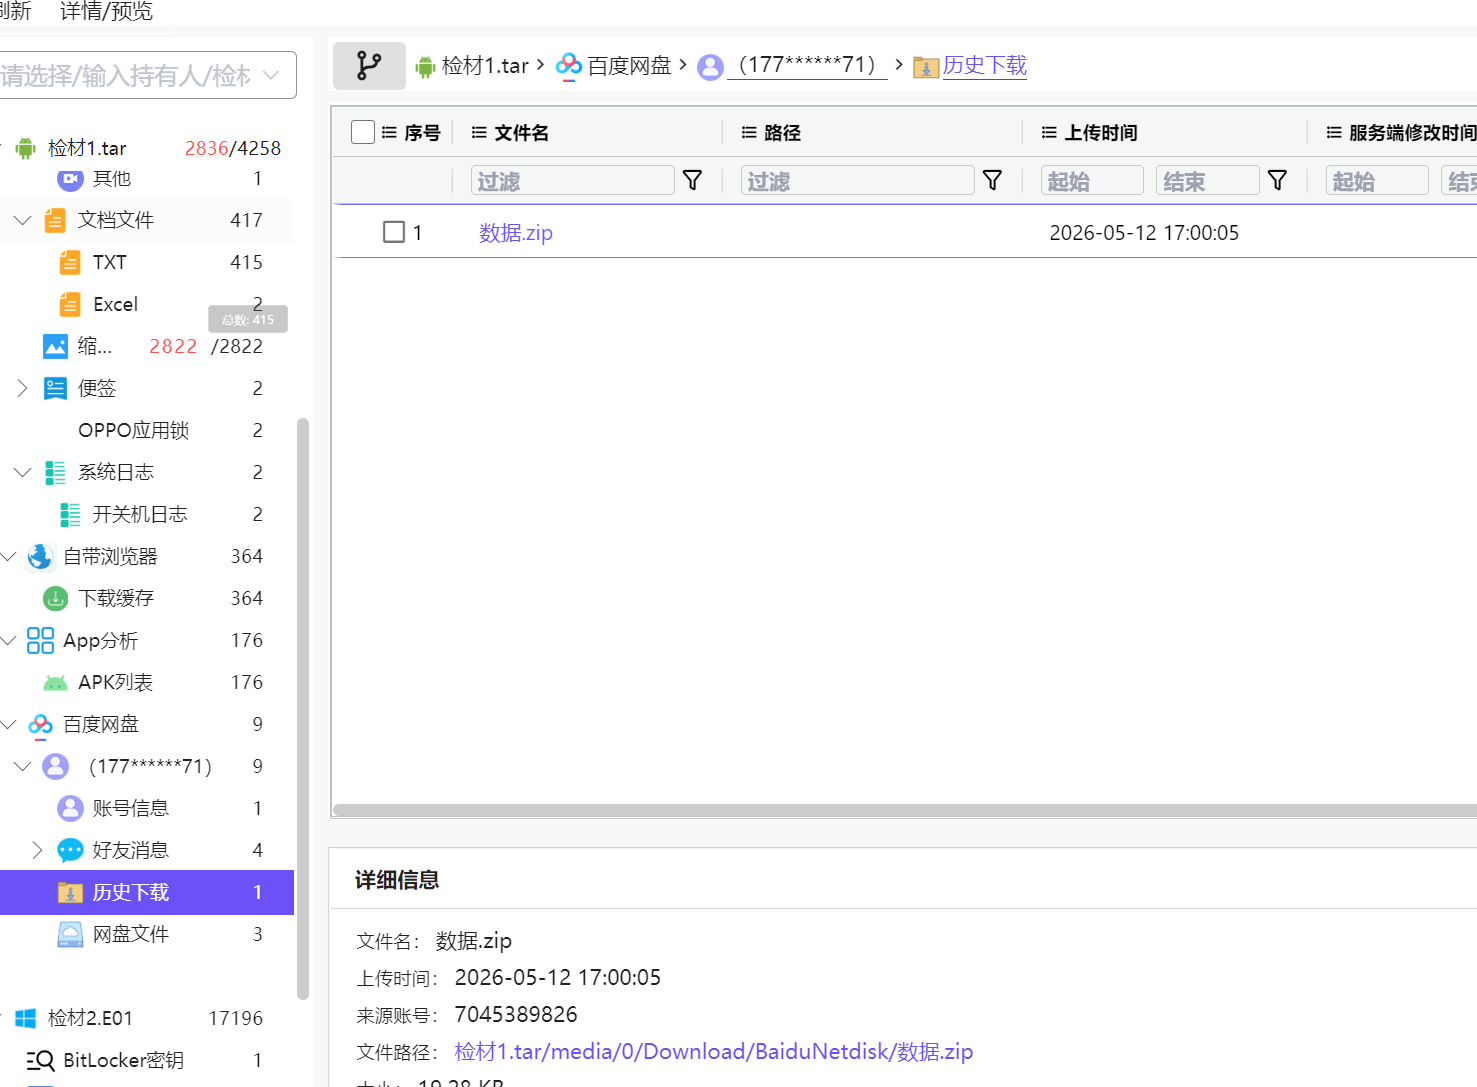Click the (177******71) breadcrumb link
Screen dimensions: 1477x1087
pyautogui.click(x=807, y=65)
